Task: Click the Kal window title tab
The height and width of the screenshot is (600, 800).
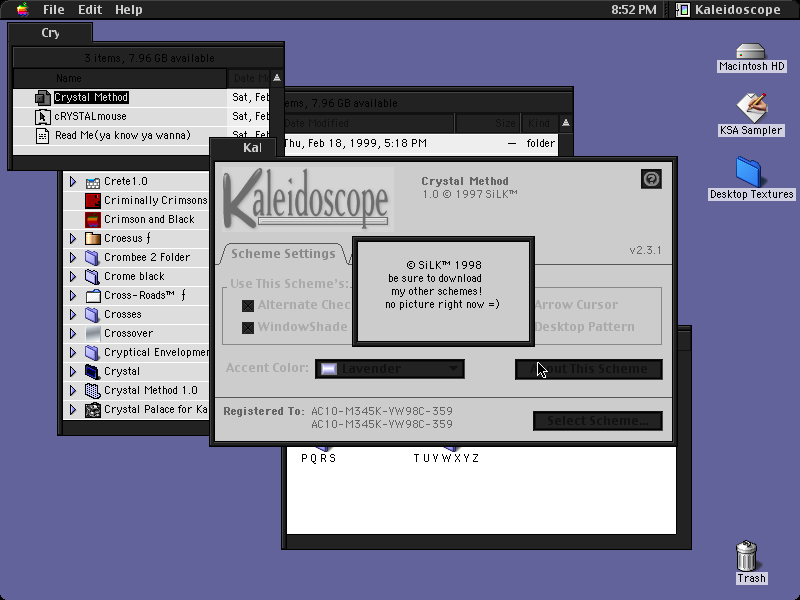Action: click(x=244, y=148)
